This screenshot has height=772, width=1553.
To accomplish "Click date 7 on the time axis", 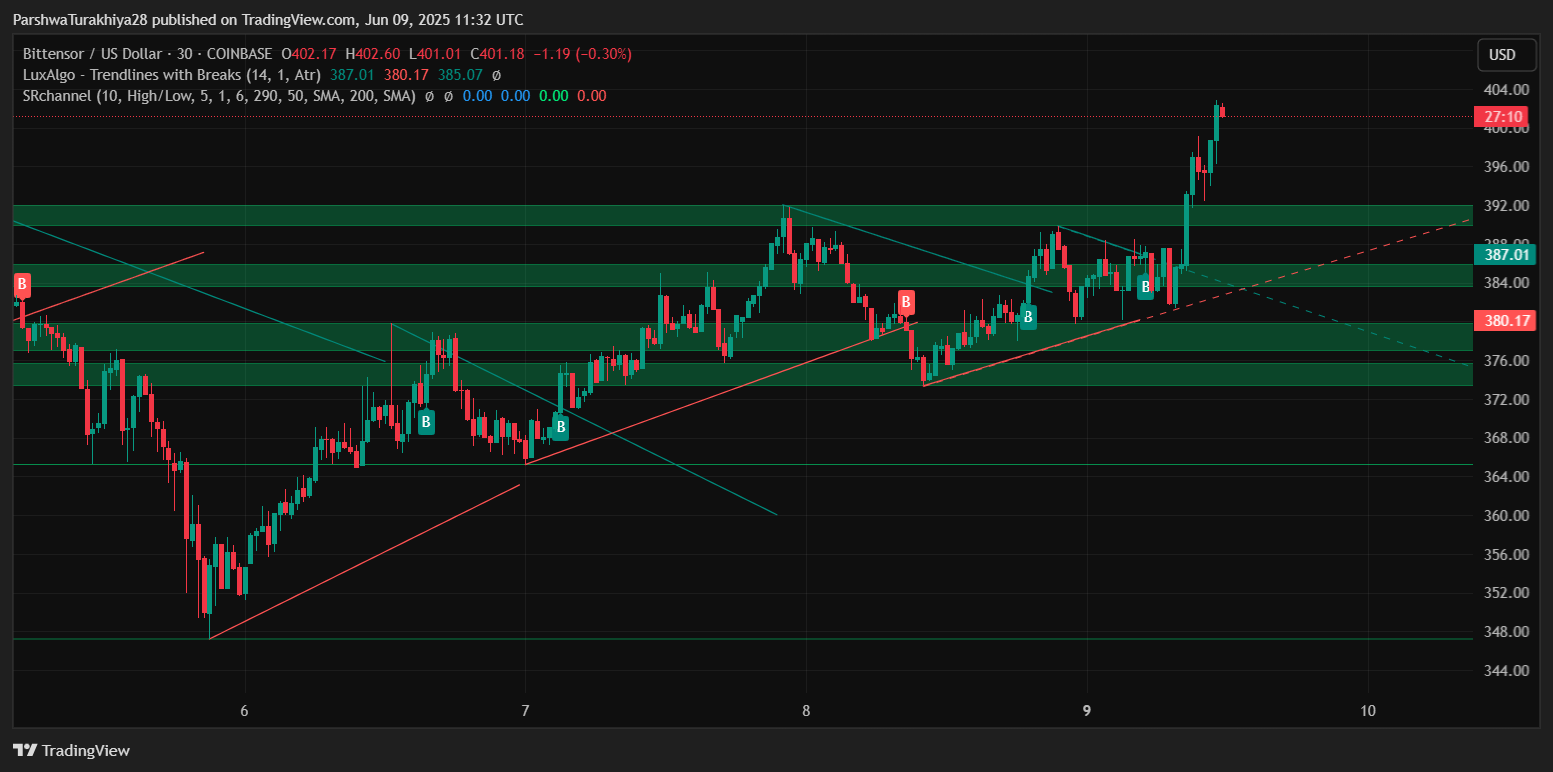I will point(525,711).
